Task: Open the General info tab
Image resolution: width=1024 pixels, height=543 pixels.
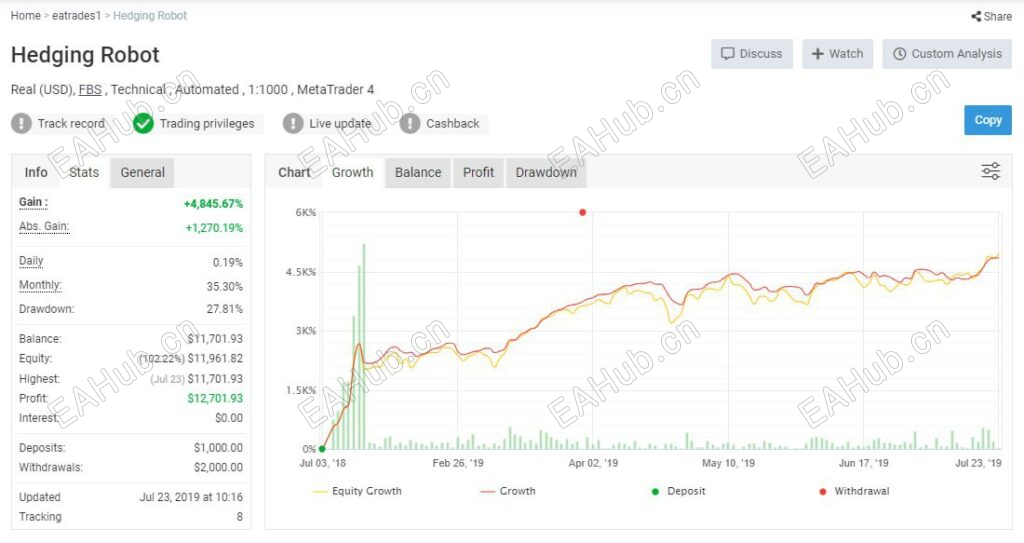Action: tap(142, 173)
